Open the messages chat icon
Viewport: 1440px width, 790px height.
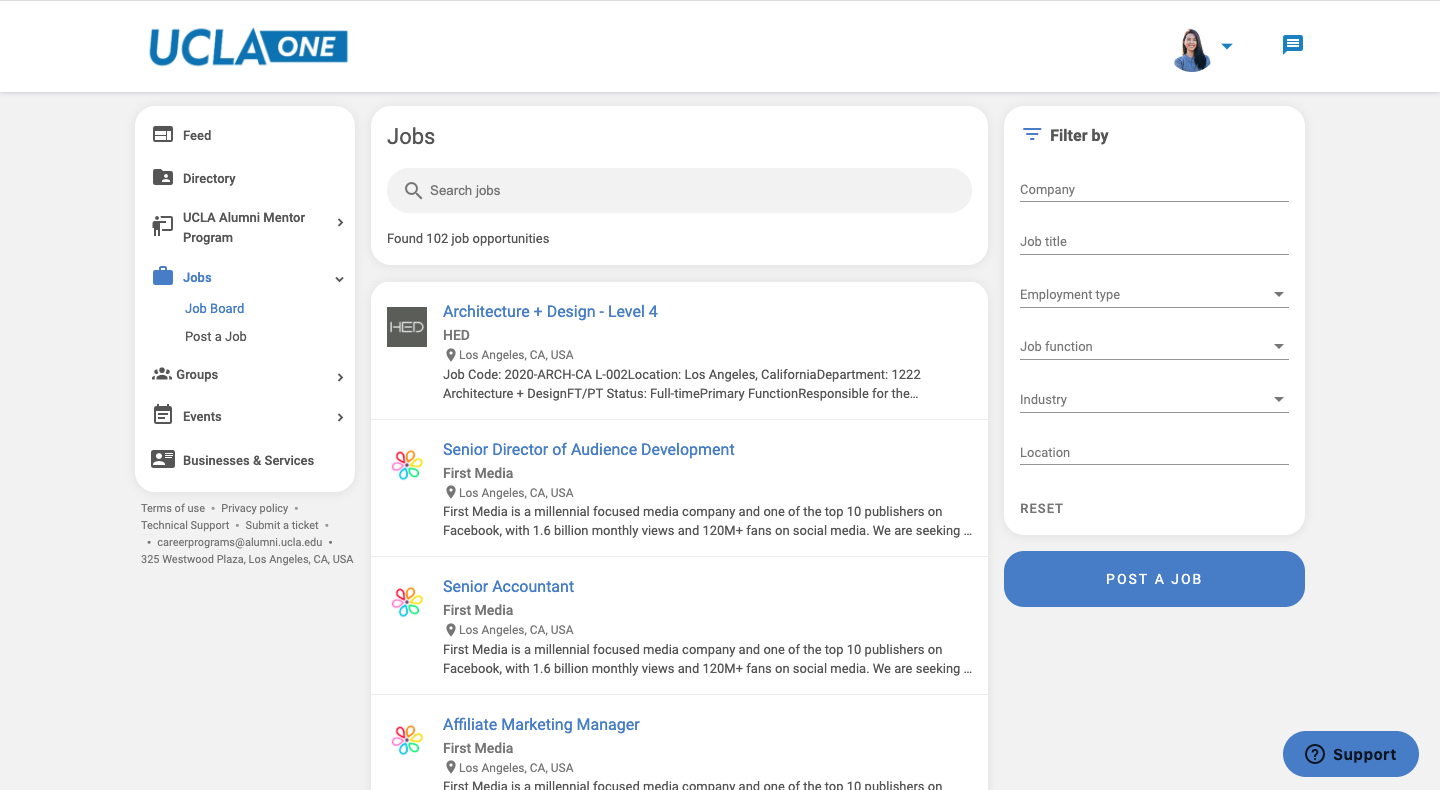click(1293, 45)
